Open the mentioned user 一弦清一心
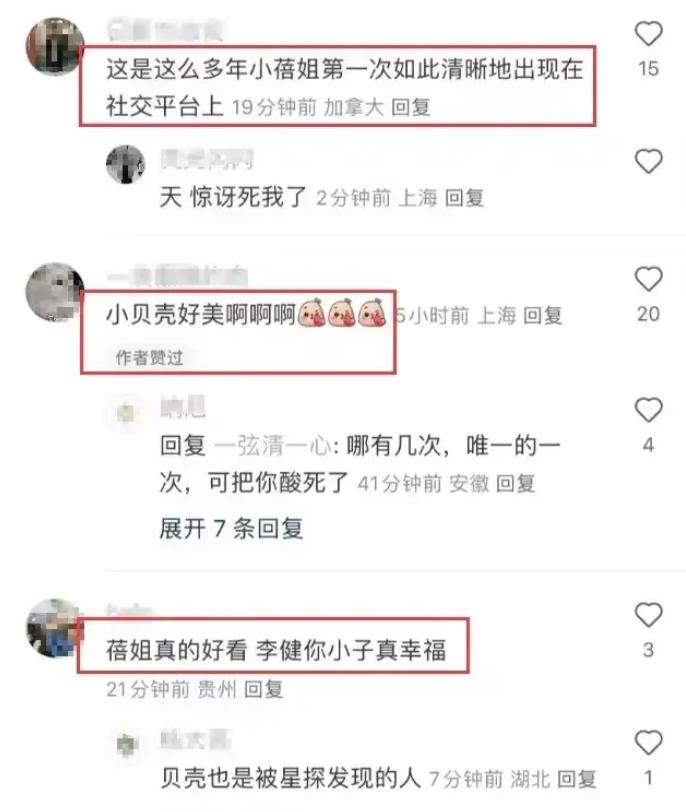Image resolution: width=686 pixels, height=812 pixels. 272,445
